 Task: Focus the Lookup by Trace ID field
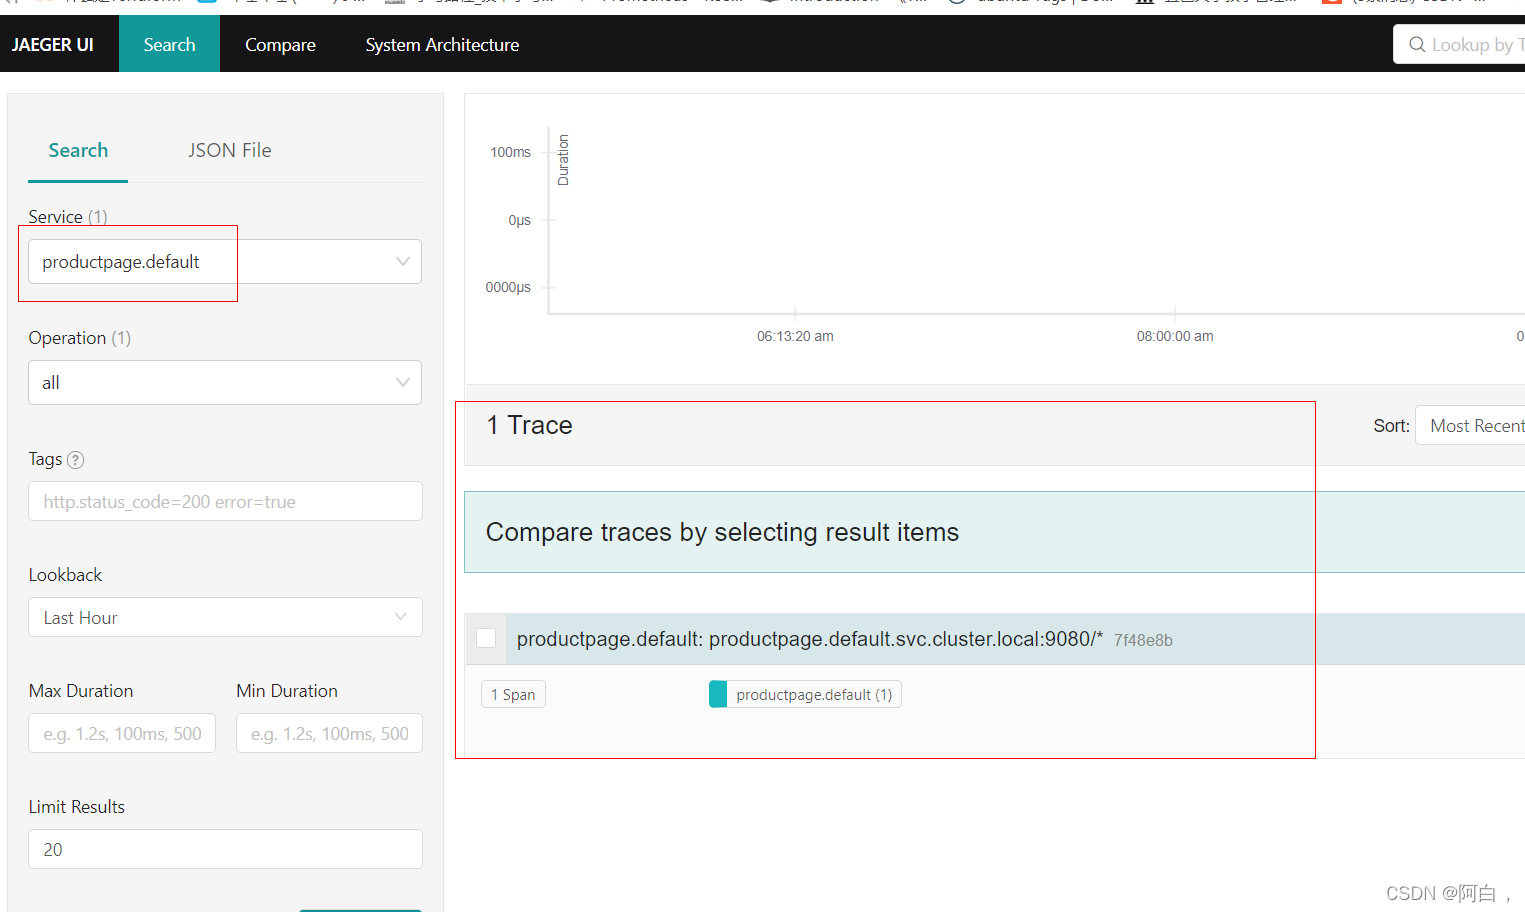click(x=1460, y=45)
